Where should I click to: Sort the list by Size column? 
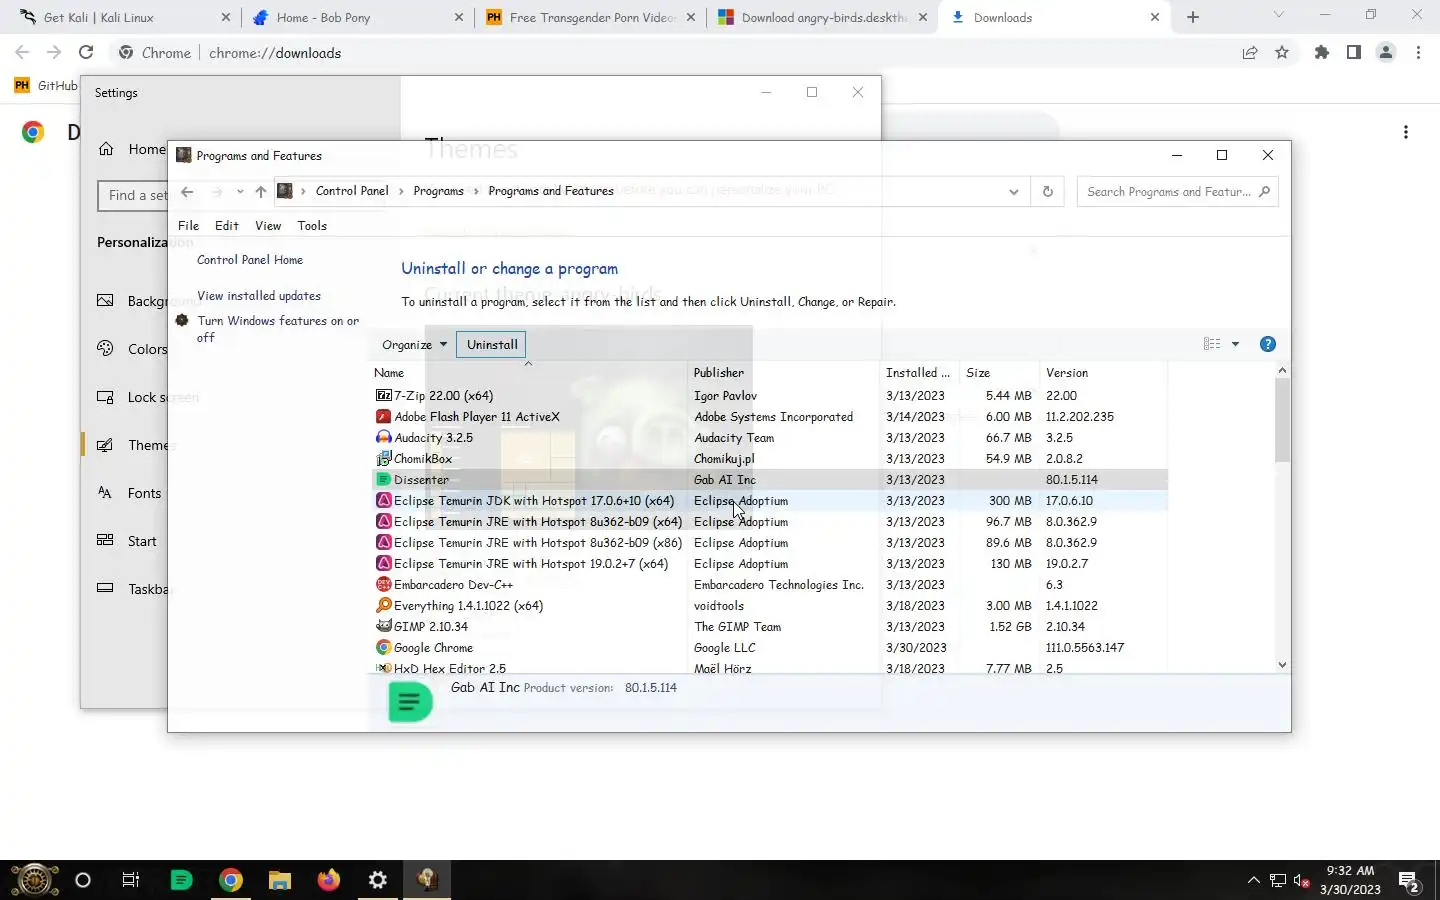coord(999,372)
